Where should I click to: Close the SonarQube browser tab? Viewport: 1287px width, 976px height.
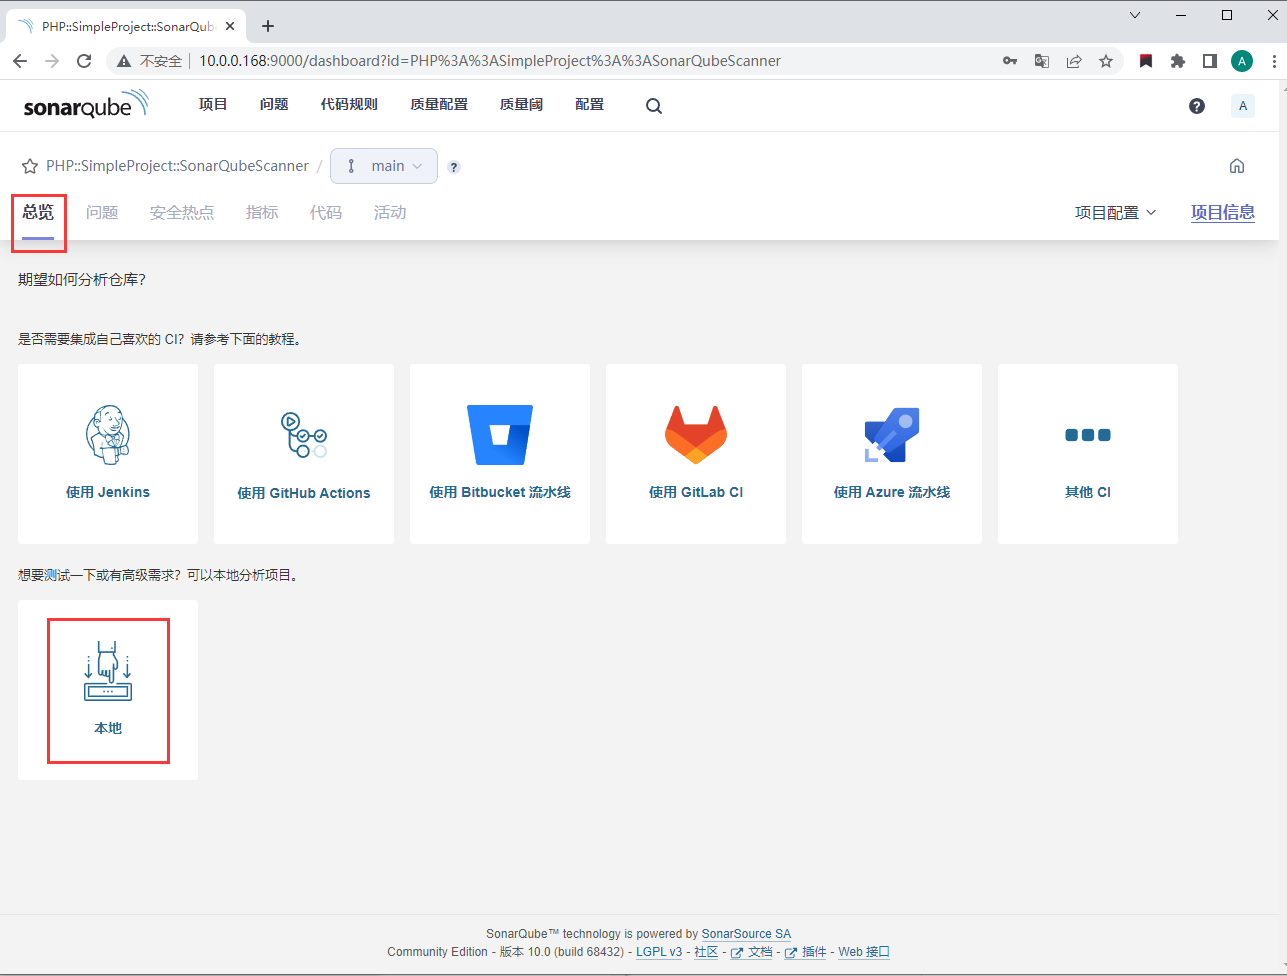coord(232,26)
